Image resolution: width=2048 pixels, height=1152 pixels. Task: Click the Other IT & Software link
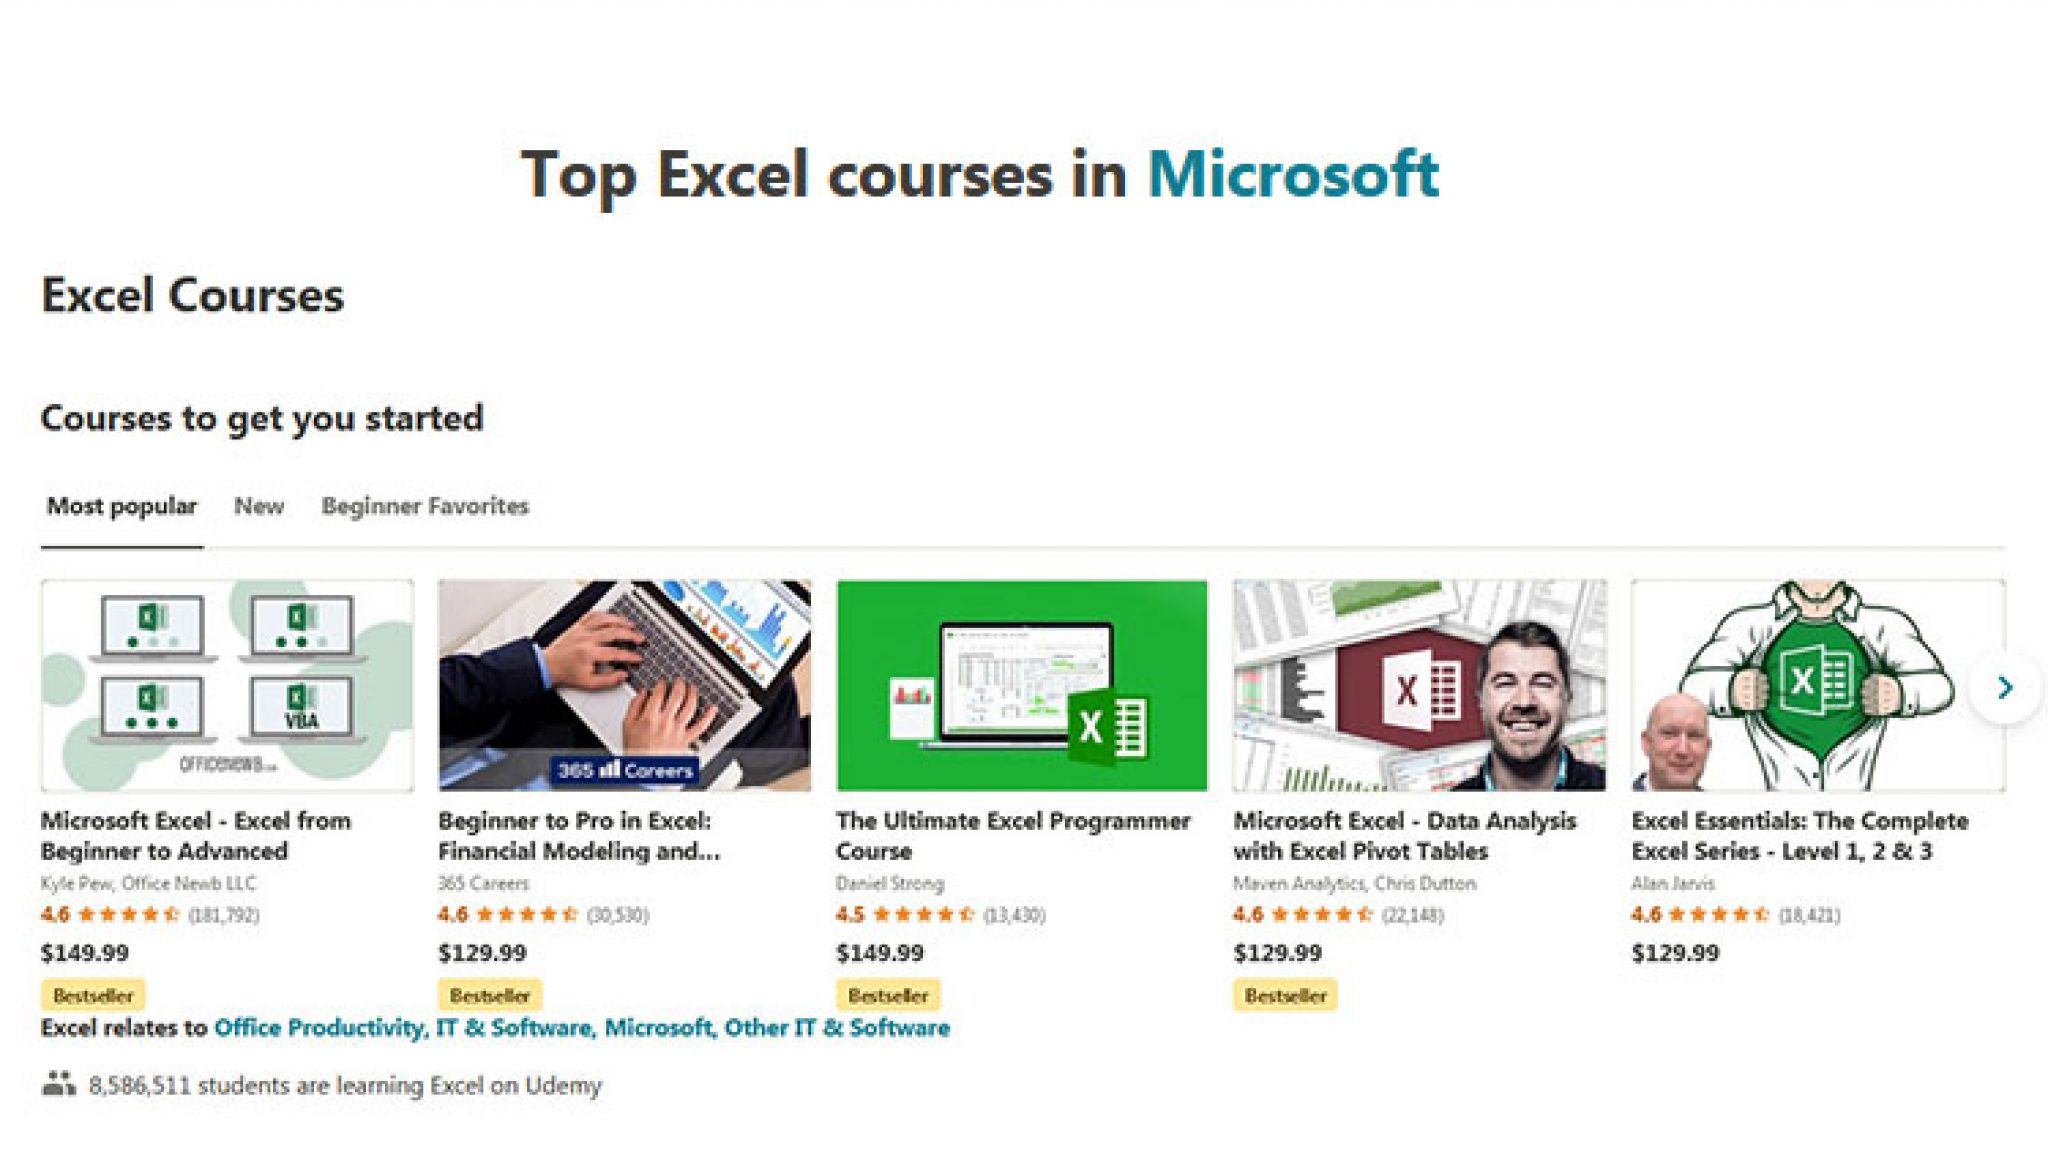click(835, 1028)
